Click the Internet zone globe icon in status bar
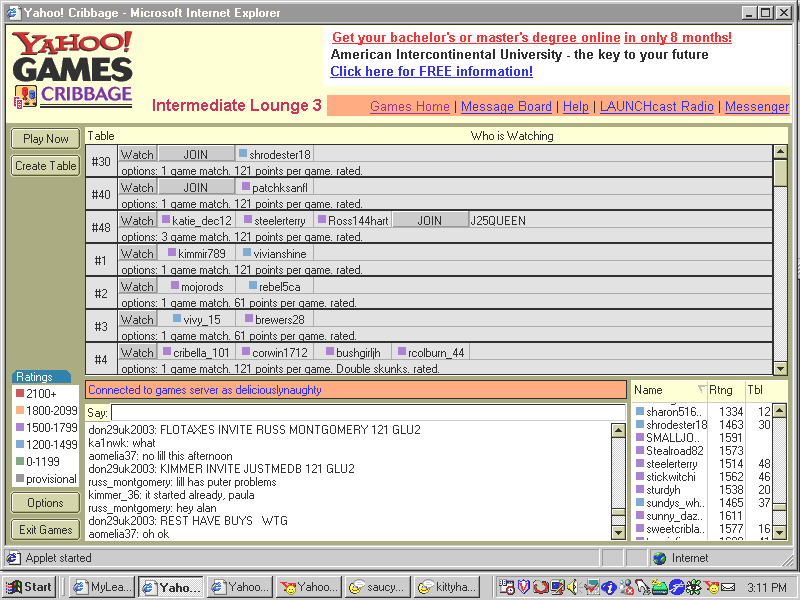The width and height of the screenshot is (800, 600). pos(660,558)
